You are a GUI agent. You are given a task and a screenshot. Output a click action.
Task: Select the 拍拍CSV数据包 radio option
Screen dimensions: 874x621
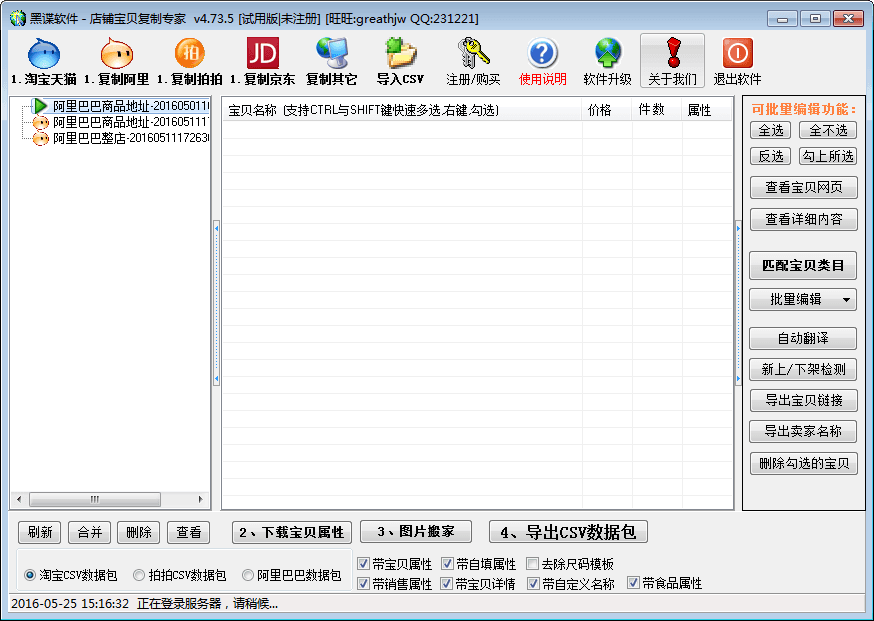(x=140, y=576)
